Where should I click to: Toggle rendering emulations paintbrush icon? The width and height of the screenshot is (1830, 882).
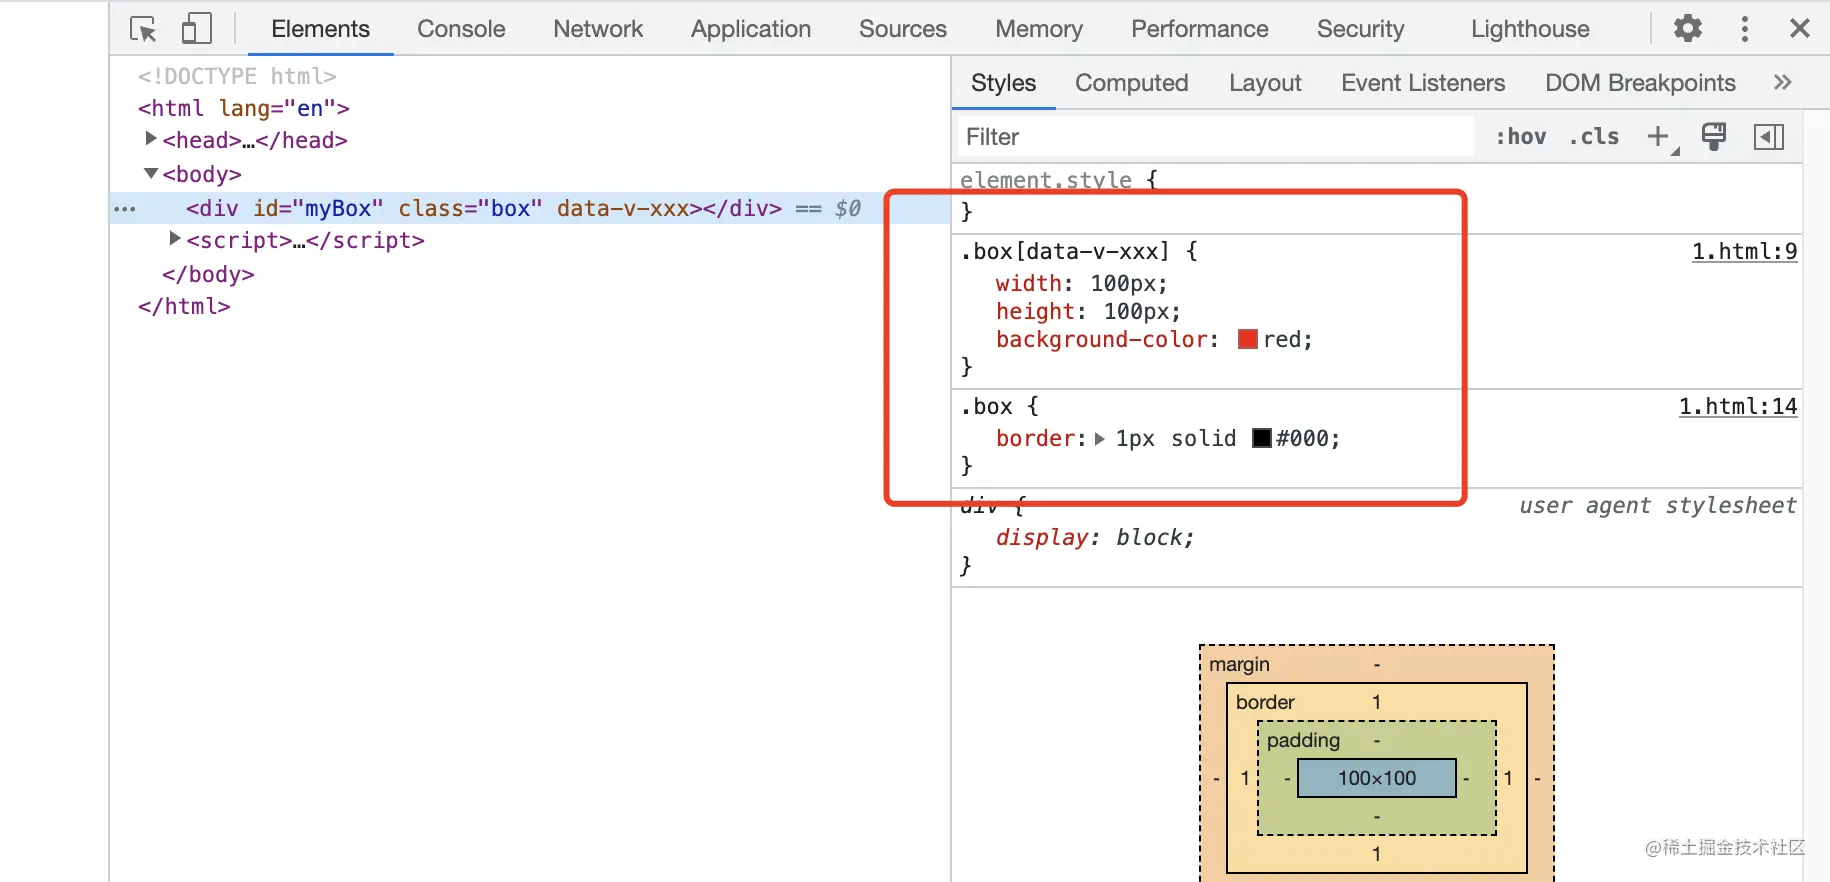click(x=1714, y=137)
